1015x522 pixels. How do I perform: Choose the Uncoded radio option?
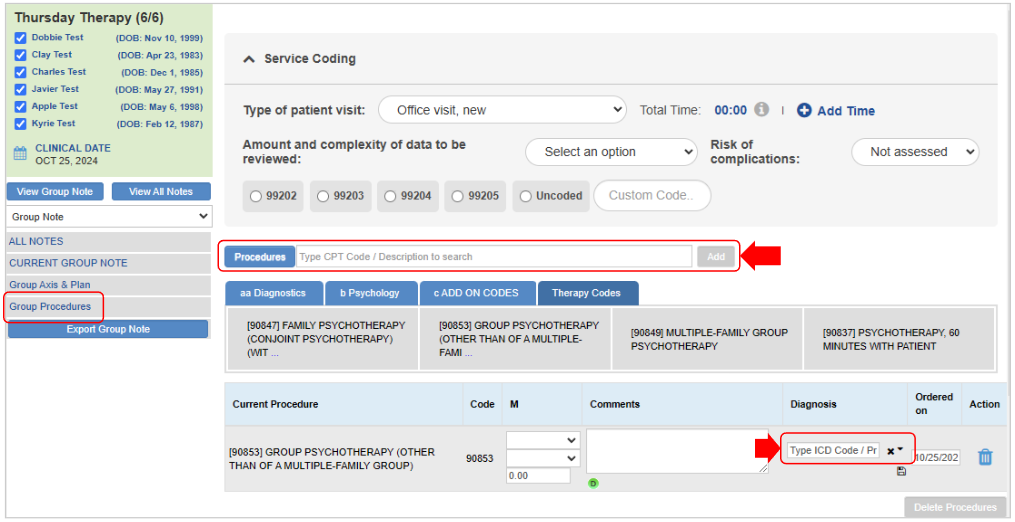[526, 196]
